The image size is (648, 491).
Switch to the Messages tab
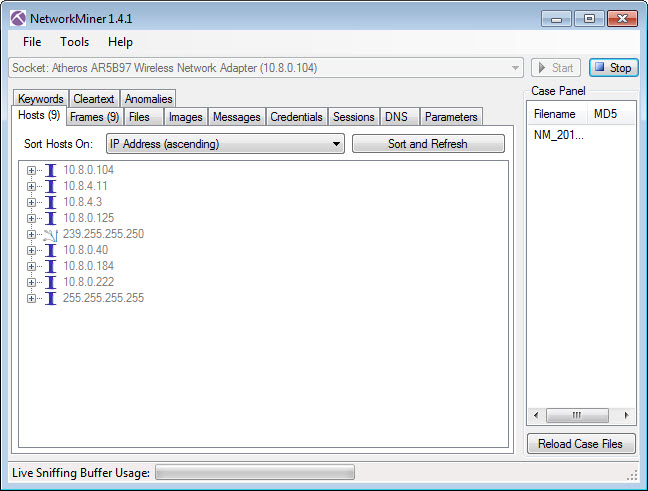click(x=237, y=117)
